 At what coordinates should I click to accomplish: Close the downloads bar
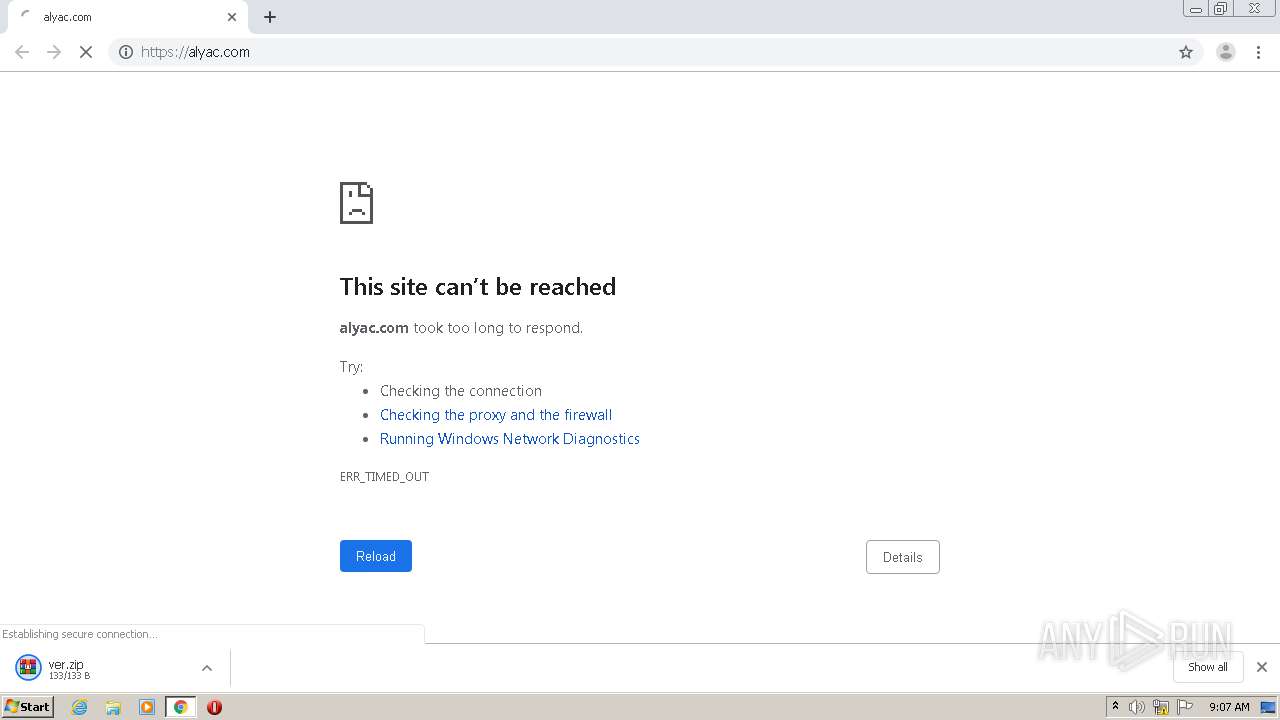click(x=1262, y=667)
